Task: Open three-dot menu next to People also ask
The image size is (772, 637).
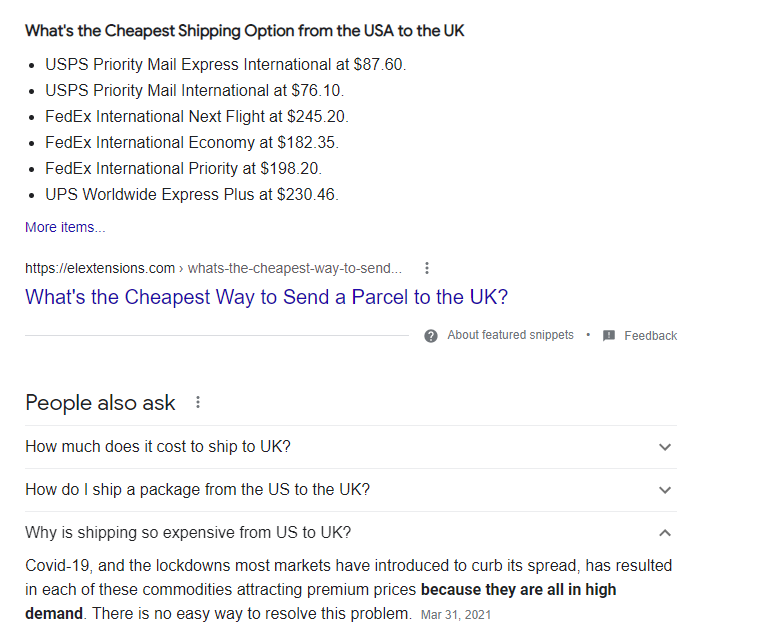Action: point(197,403)
